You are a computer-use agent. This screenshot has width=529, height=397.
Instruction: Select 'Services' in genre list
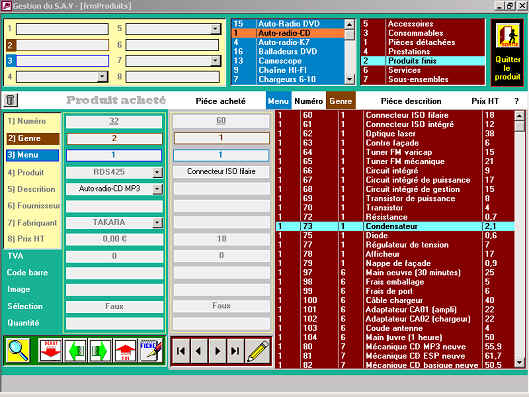pos(423,70)
